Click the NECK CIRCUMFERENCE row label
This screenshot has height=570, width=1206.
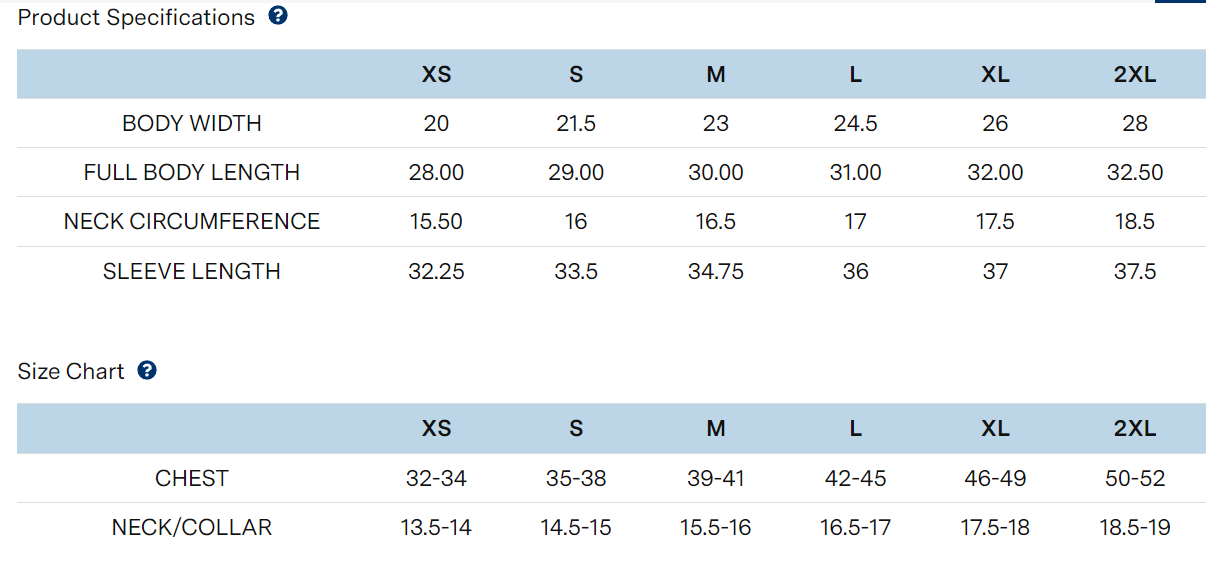(192, 222)
